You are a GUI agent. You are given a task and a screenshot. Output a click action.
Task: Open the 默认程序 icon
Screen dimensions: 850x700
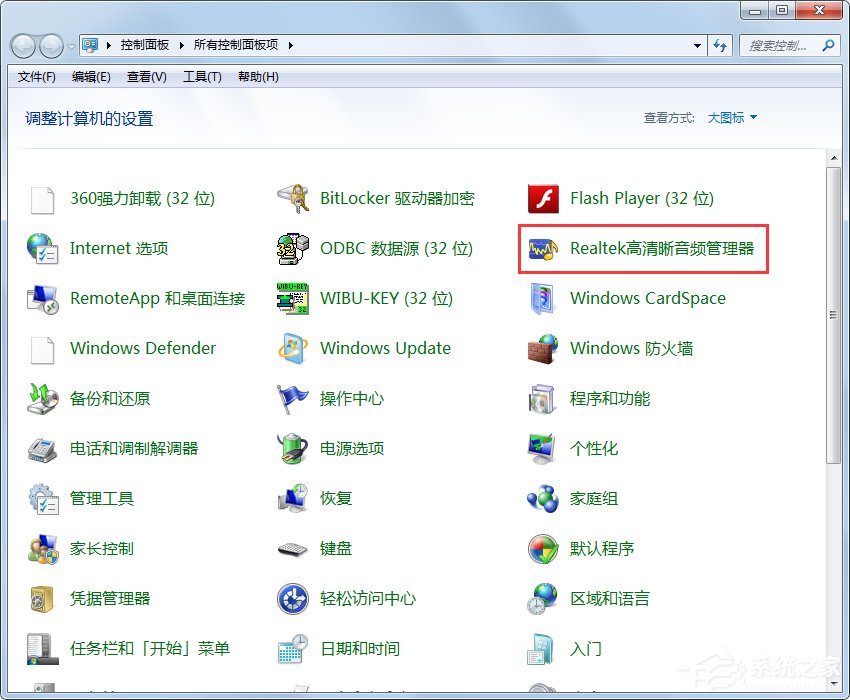(543, 549)
